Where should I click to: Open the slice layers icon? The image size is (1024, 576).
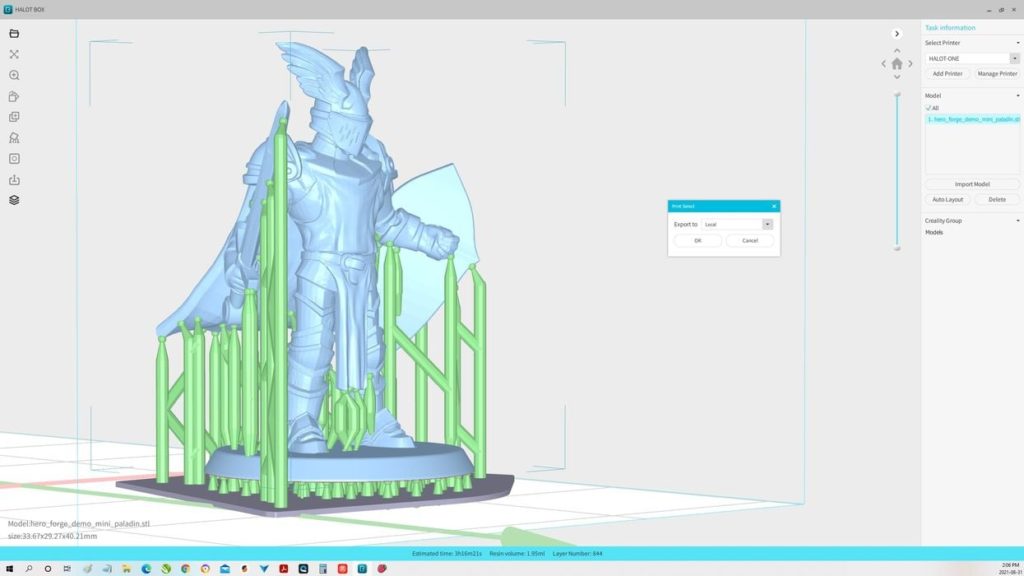point(14,200)
